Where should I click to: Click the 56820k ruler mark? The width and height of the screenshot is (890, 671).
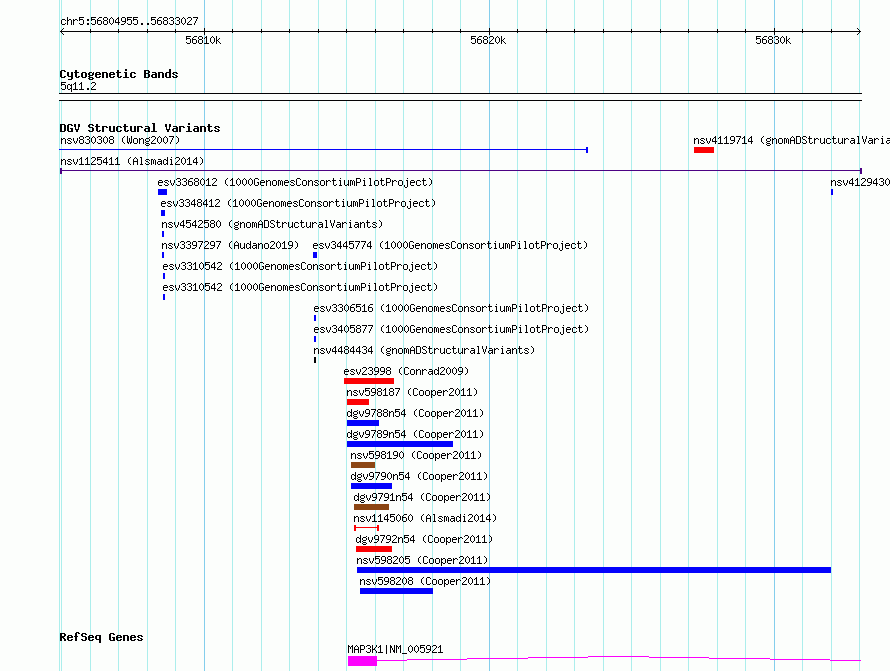[488, 40]
